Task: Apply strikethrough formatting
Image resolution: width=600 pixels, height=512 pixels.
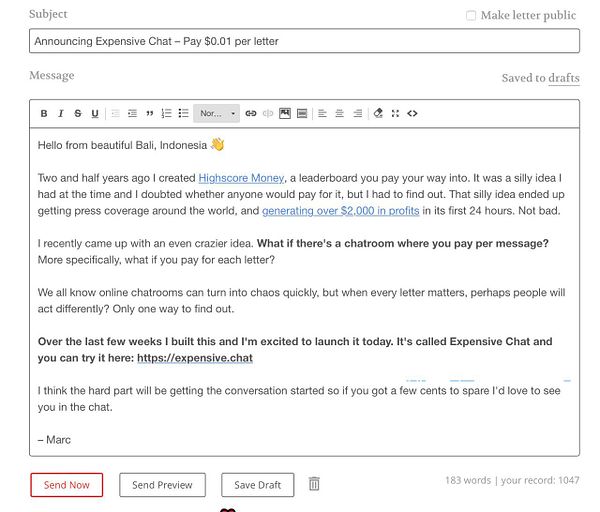Action: pyautogui.click(x=78, y=113)
